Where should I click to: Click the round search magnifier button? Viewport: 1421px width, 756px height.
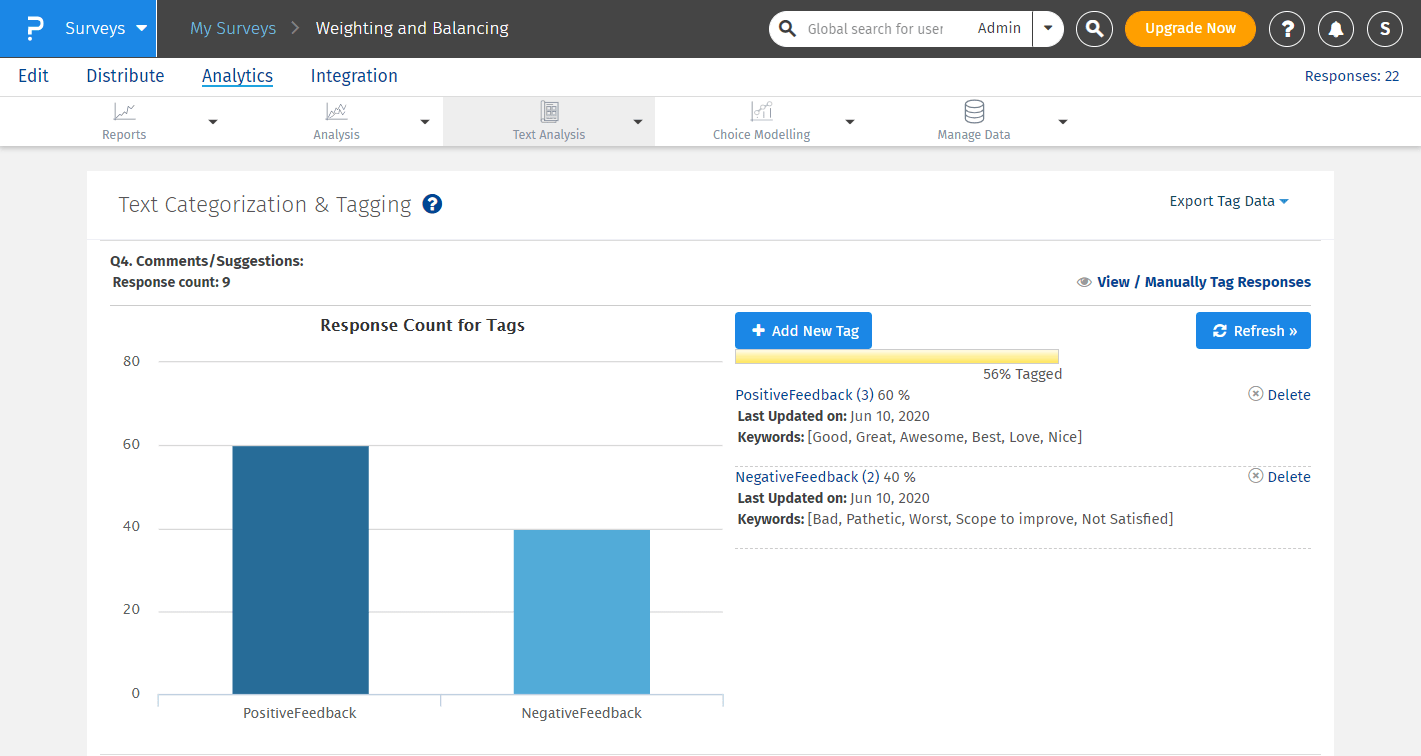click(x=1095, y=29)
